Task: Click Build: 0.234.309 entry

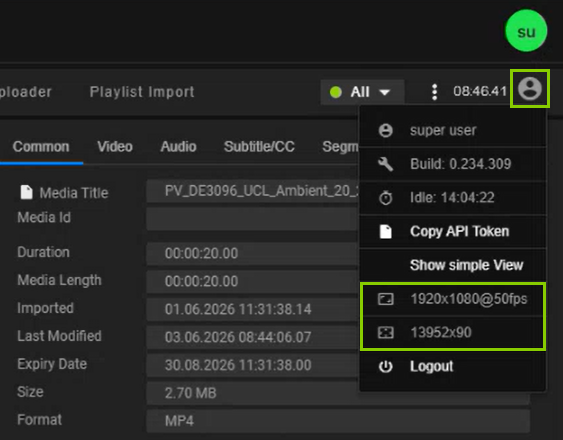Action: click(x=453, y=164)
